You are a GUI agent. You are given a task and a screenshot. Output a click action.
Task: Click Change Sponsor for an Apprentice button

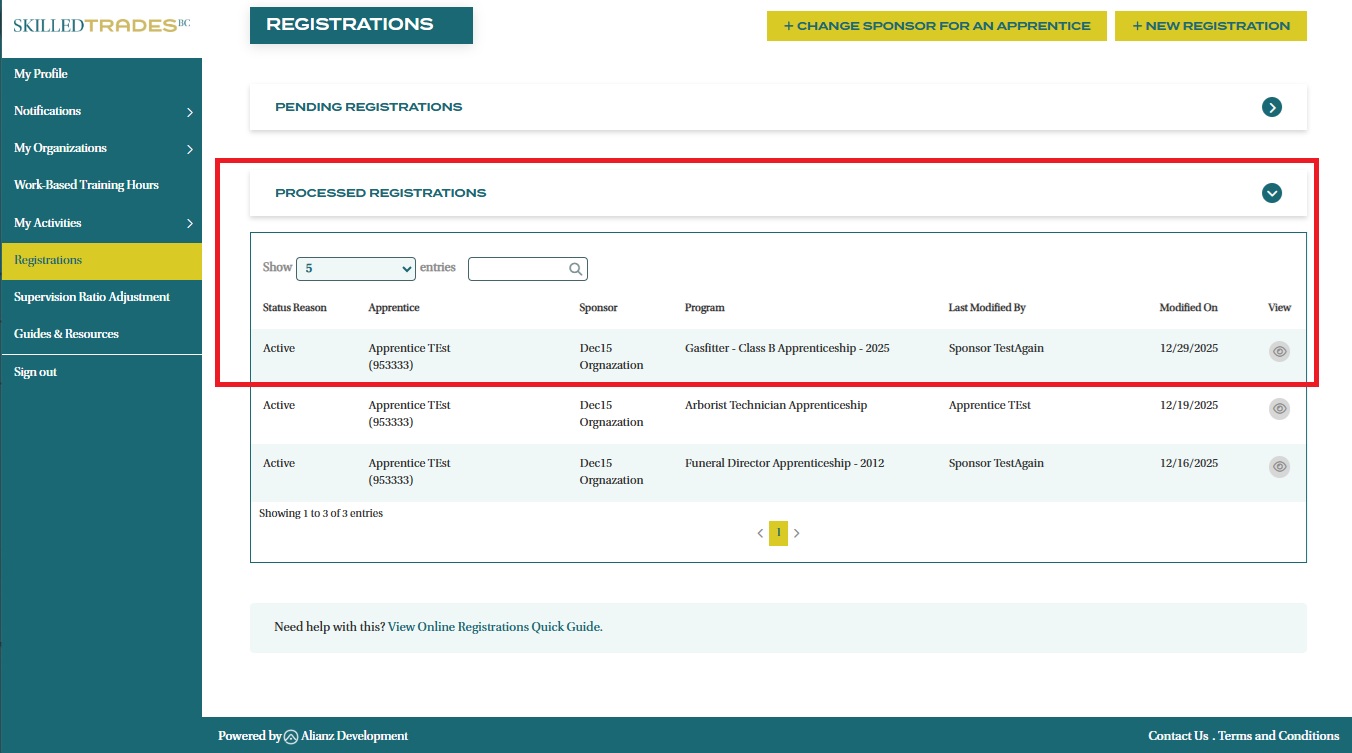[x=936, y=26]
